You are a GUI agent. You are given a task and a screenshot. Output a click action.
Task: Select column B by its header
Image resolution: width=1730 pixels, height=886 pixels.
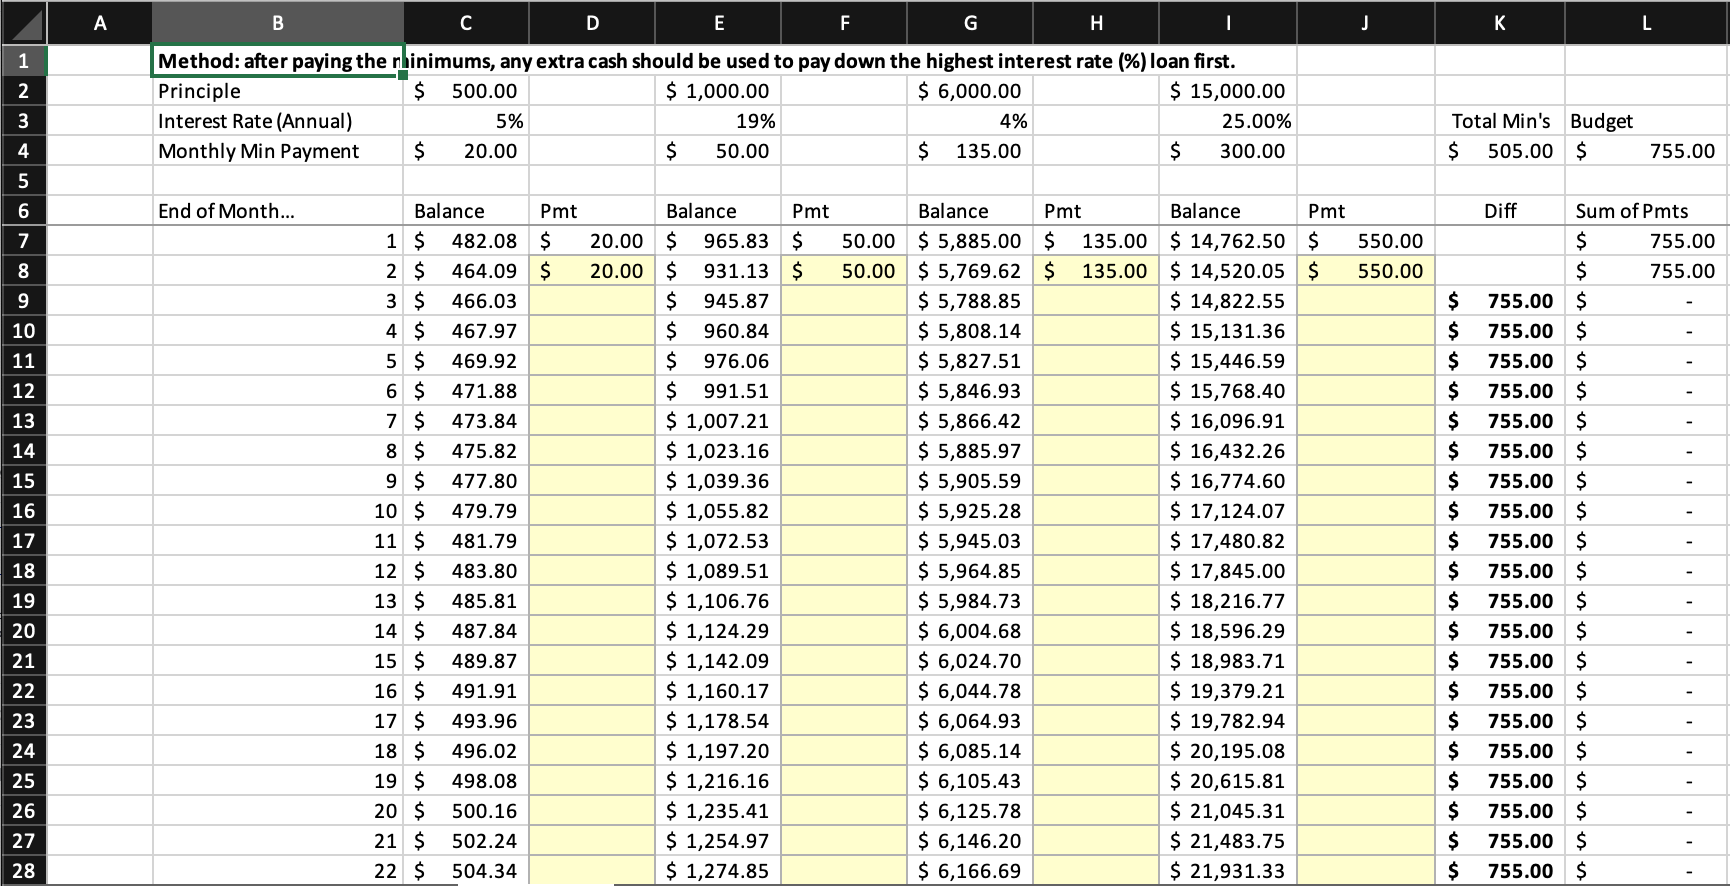pyautogui.click(x=278, y=23)
